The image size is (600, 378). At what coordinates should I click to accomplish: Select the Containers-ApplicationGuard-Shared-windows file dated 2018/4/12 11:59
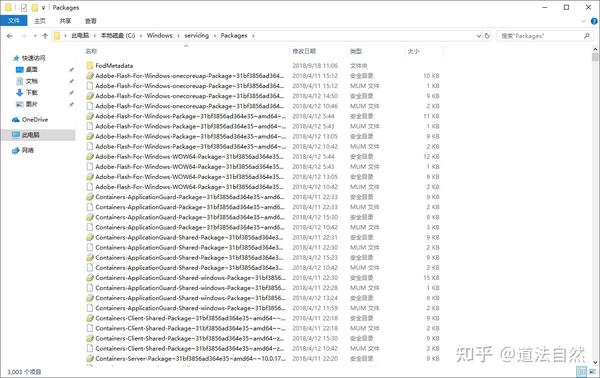[190, 308]
